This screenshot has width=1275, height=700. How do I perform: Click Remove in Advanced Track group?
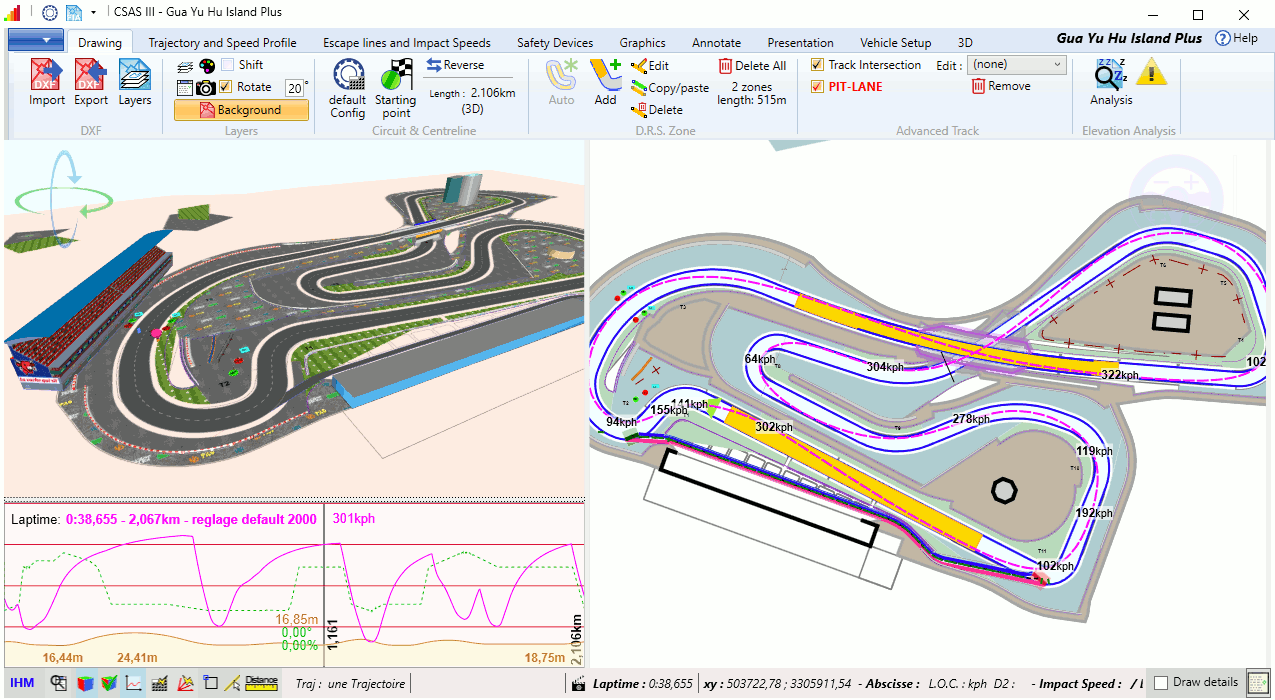pyautogui.click(x=1000, y=86)
